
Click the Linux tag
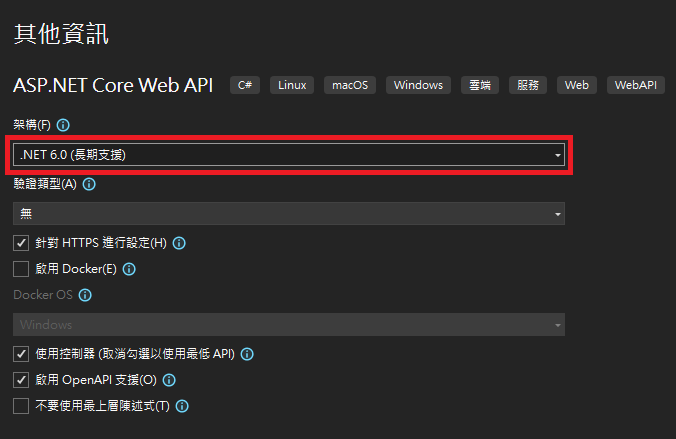(292, 85)
